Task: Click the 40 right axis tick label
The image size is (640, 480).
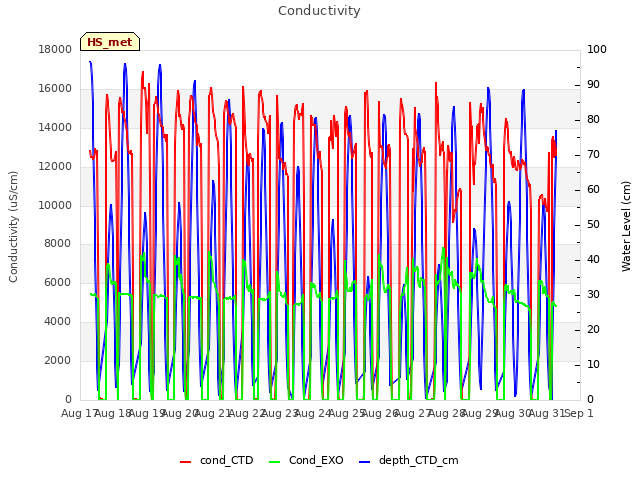Action: click(x=593, y=260)
